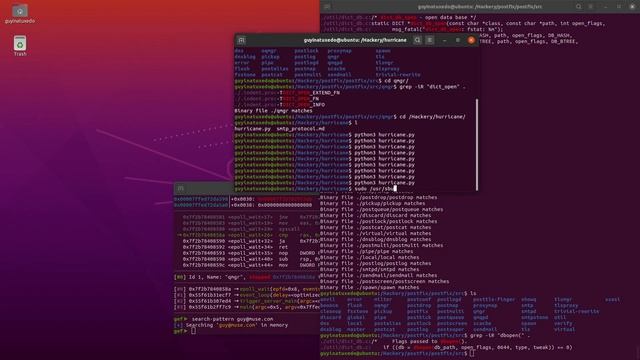Close the hurricane terminal with orange button
640x360 pixels.
471,40
